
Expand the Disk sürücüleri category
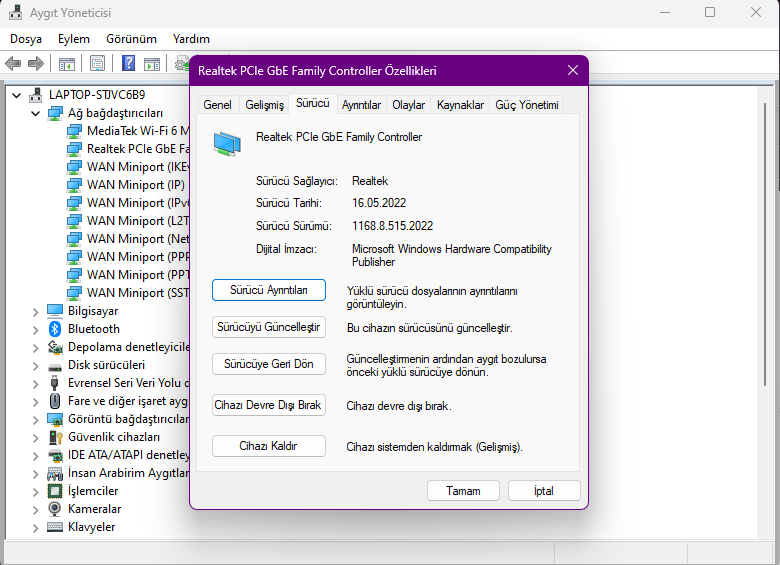click(x=35, y=366)
